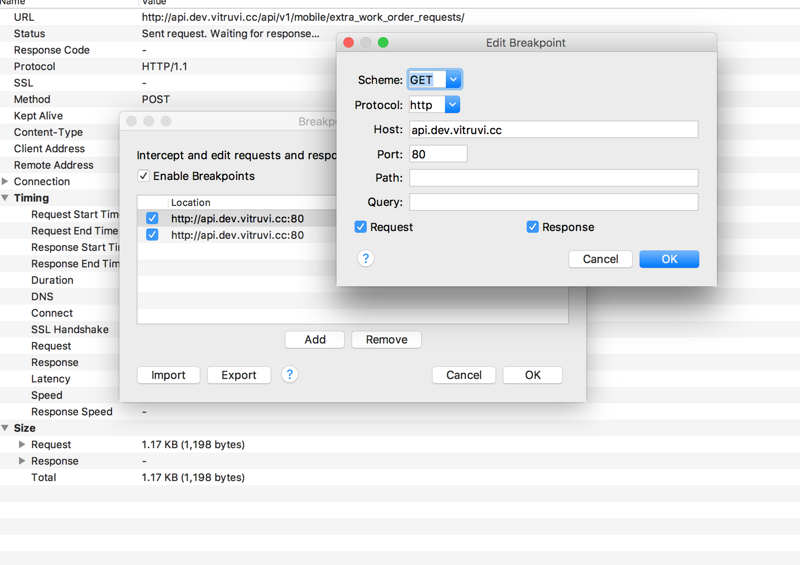Click Cancel in Edit Breakpoint dialog
800x565 pixels.
point(601,259)
